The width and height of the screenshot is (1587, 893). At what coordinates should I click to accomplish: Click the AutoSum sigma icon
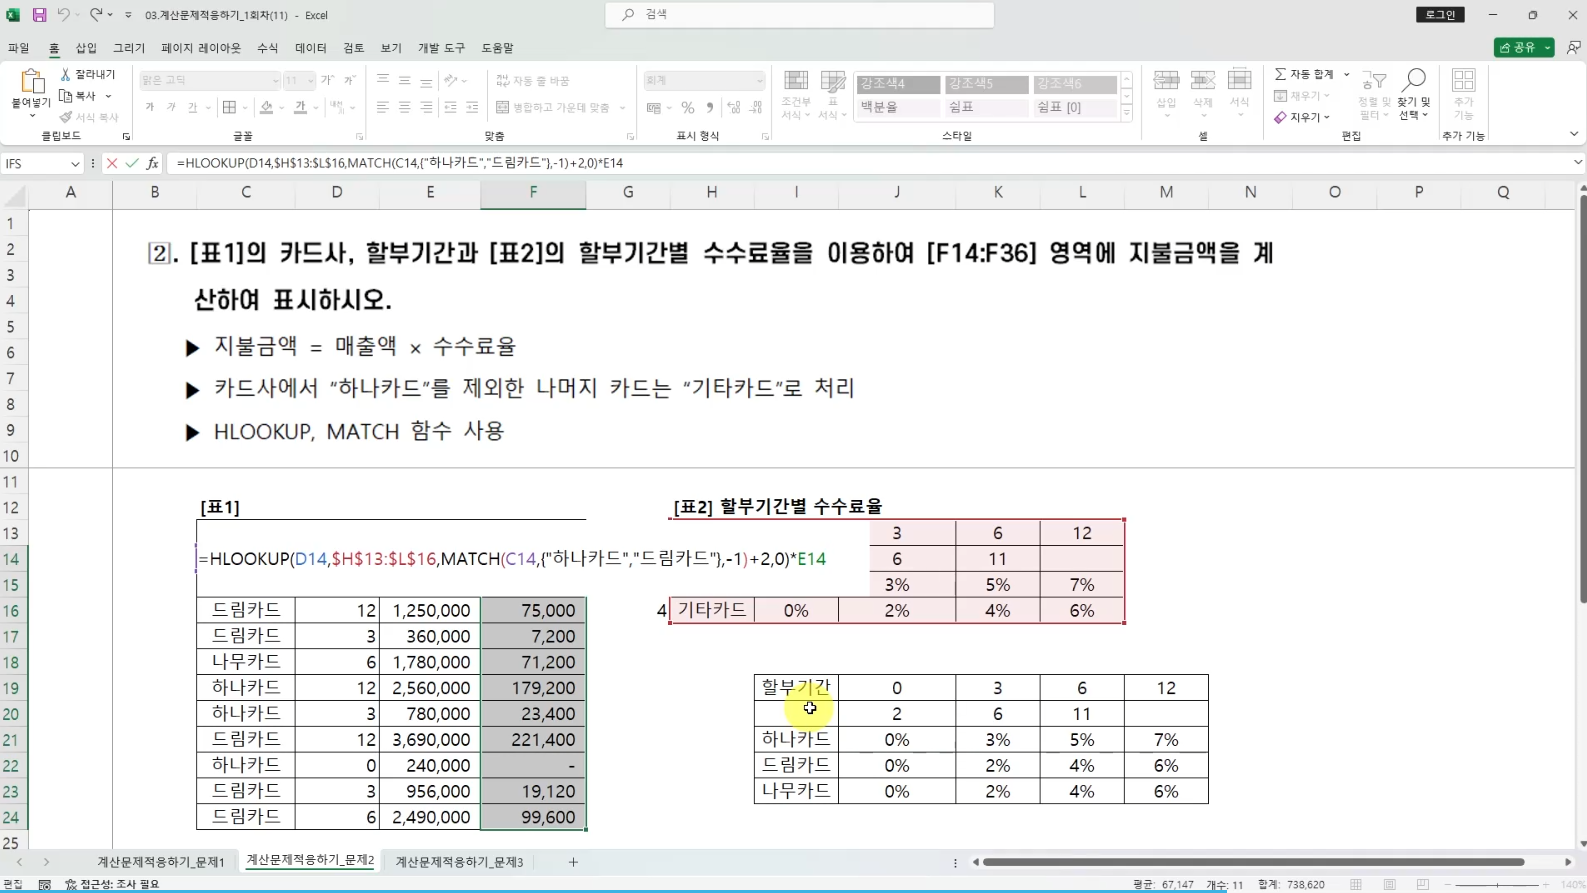[x=1281, y=74]
